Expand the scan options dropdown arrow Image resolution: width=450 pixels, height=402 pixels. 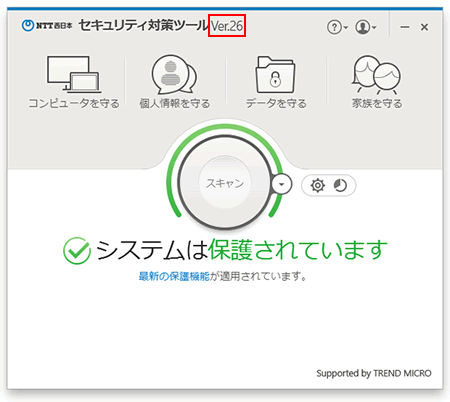(282, 184)
